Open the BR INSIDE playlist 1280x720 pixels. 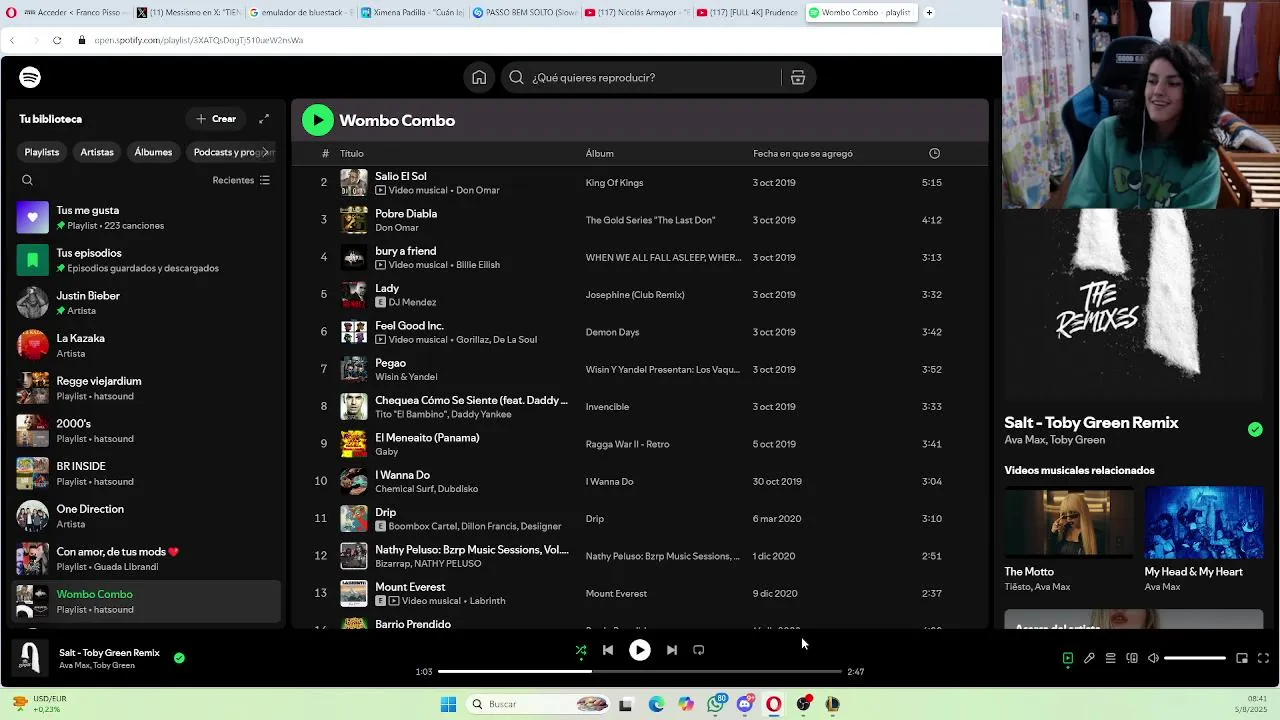click(x=146, y=474)
